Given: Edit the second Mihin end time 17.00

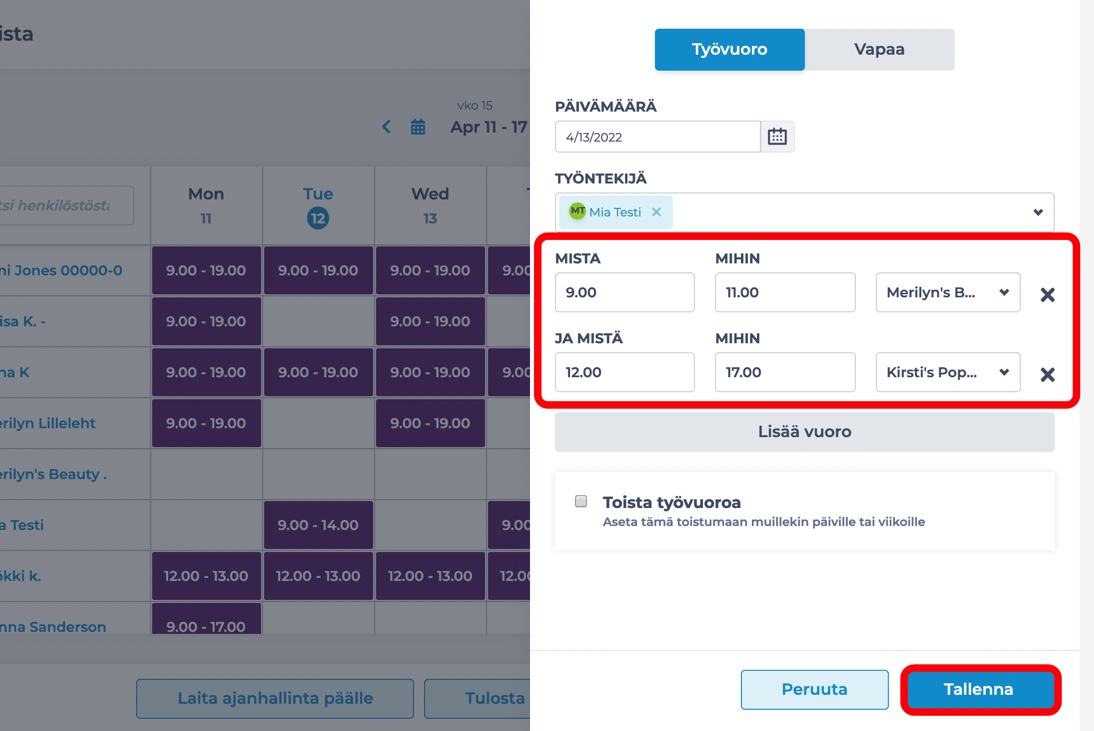Looking at the screenshot, I should [785, 372].
